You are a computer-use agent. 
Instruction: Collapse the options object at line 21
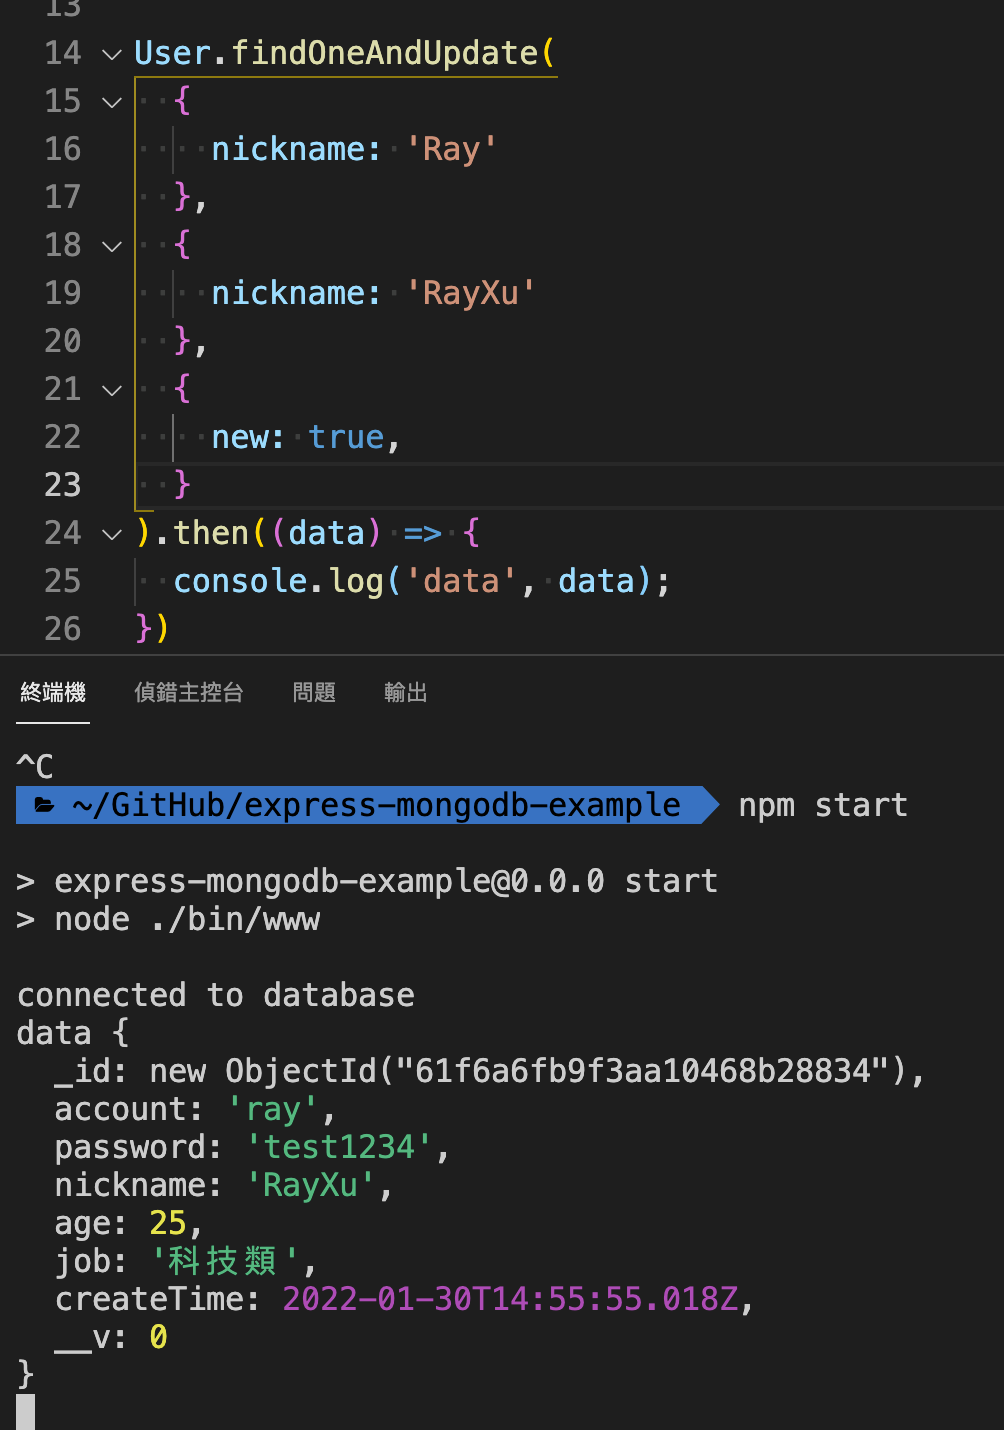coord(112,390)
